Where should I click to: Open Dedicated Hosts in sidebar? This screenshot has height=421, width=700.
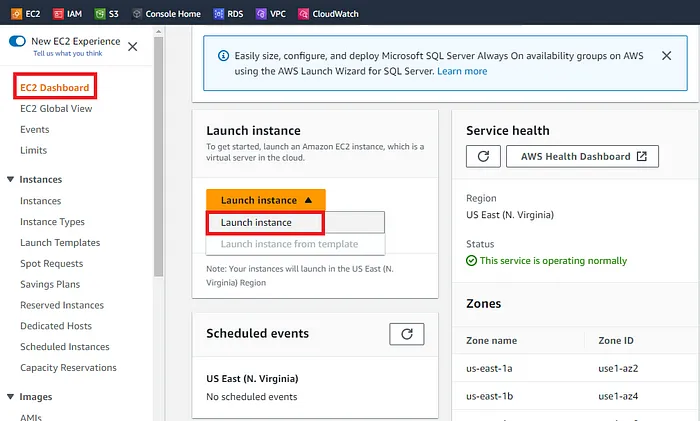coord(56,326)
